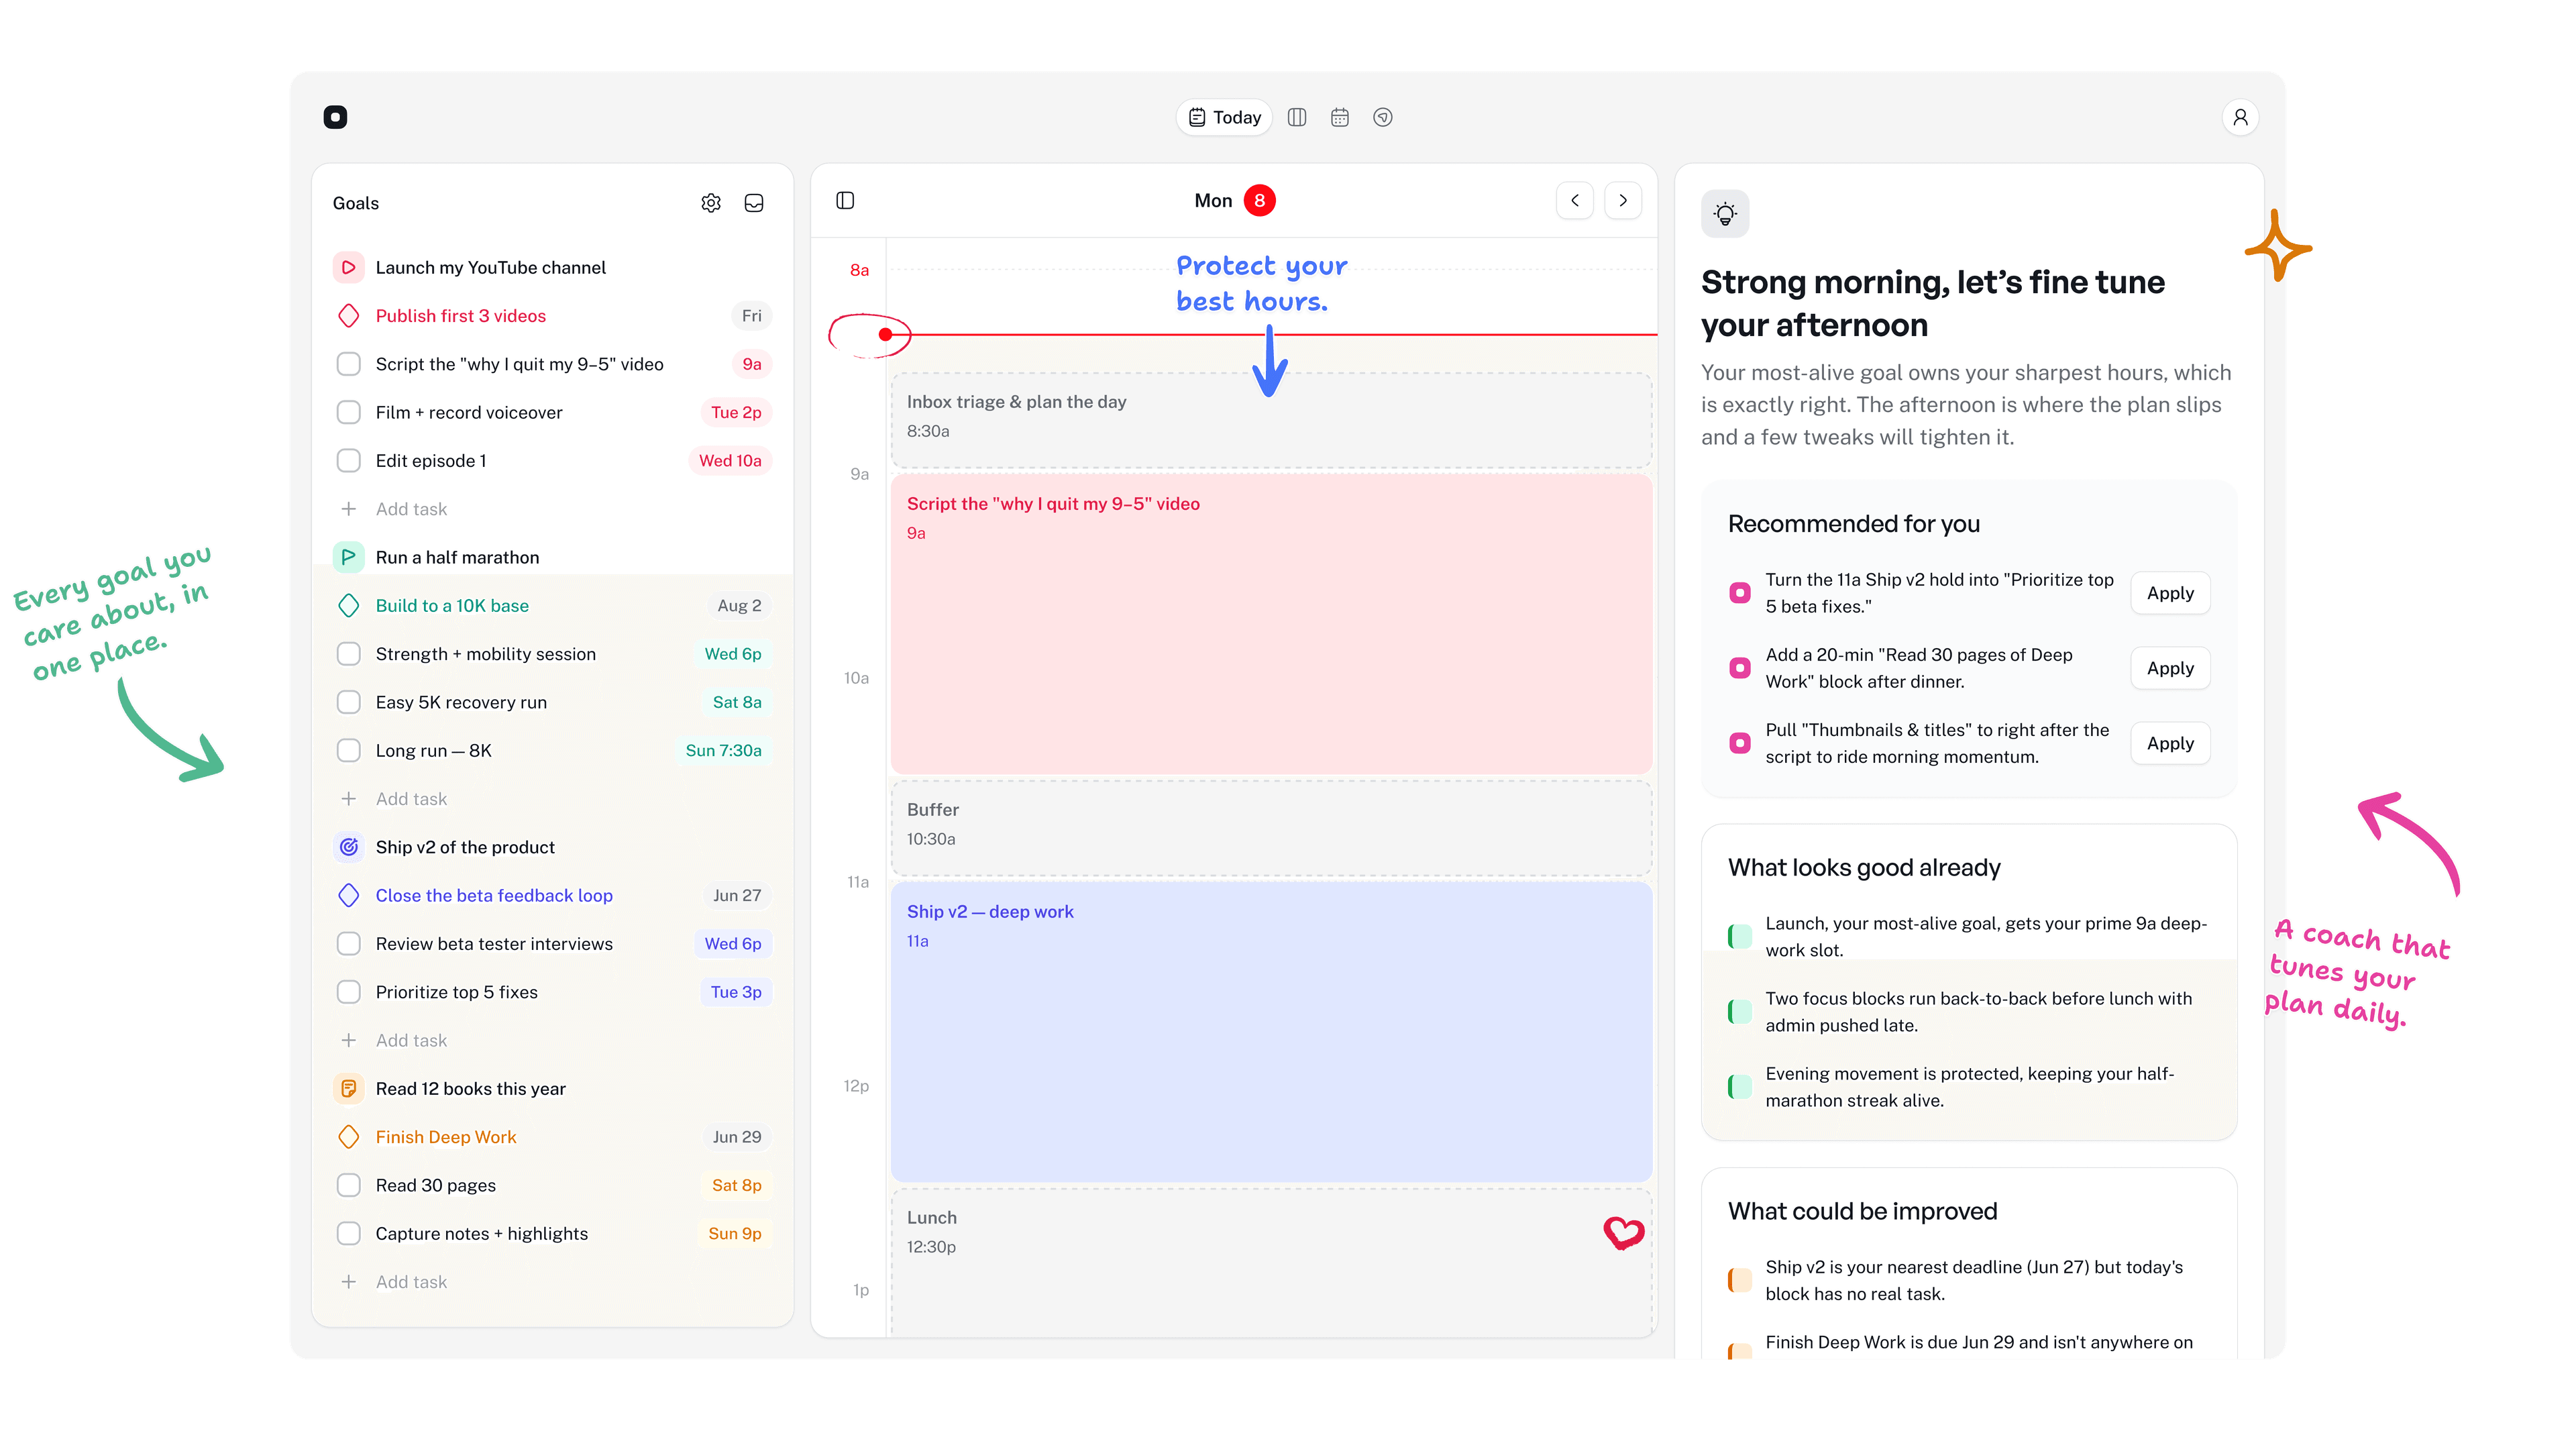Open the Read 12 books this year goal
Viewport: 2576px width, 1431px height.
pyautogui.click(x=470, y=1088)
